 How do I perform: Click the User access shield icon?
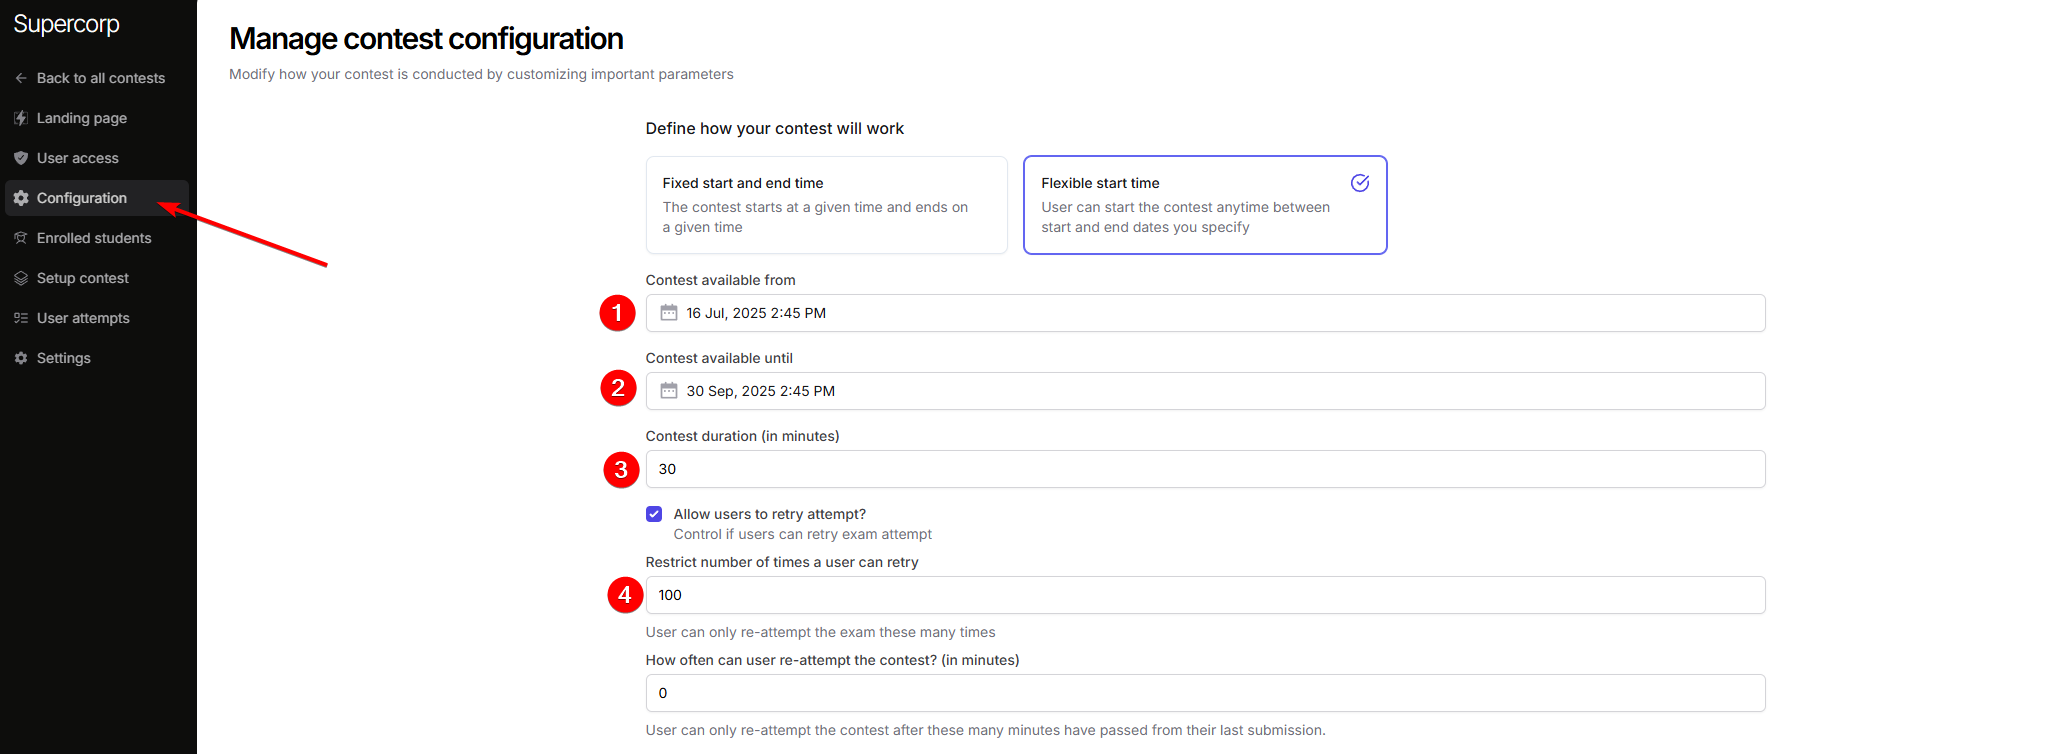[21, 158]
